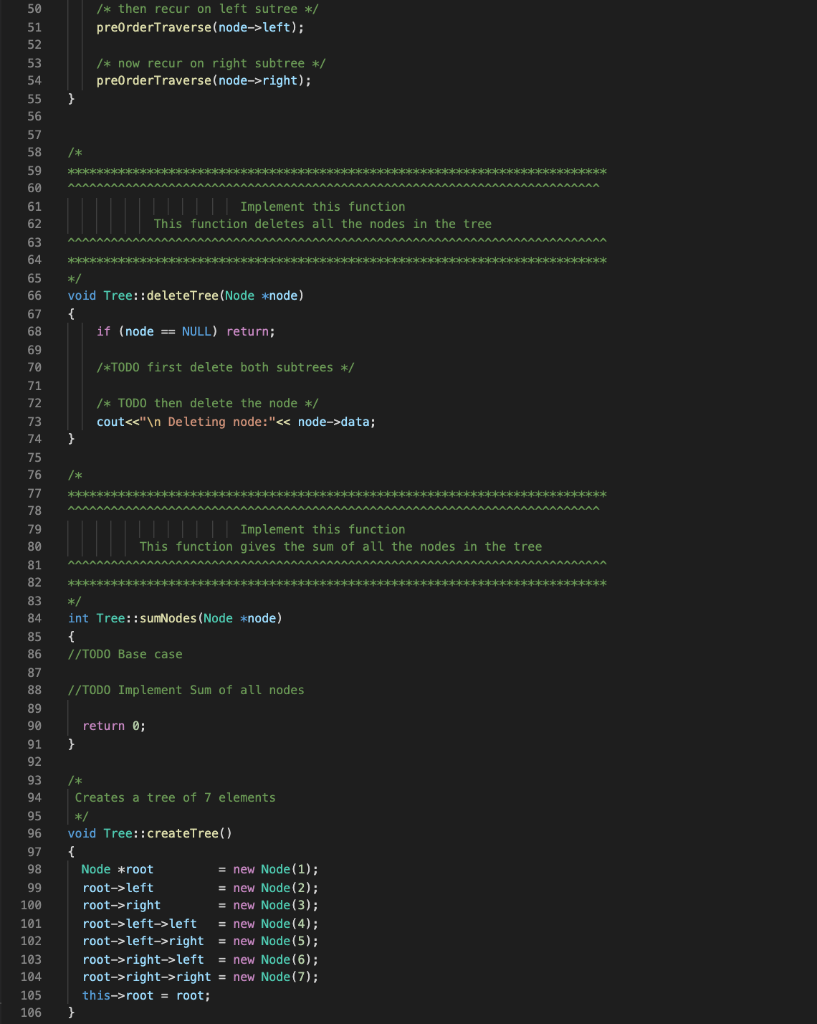Click line number 73 in the gutter
This screenshot has height=1024, width=817.
[34, 422]
